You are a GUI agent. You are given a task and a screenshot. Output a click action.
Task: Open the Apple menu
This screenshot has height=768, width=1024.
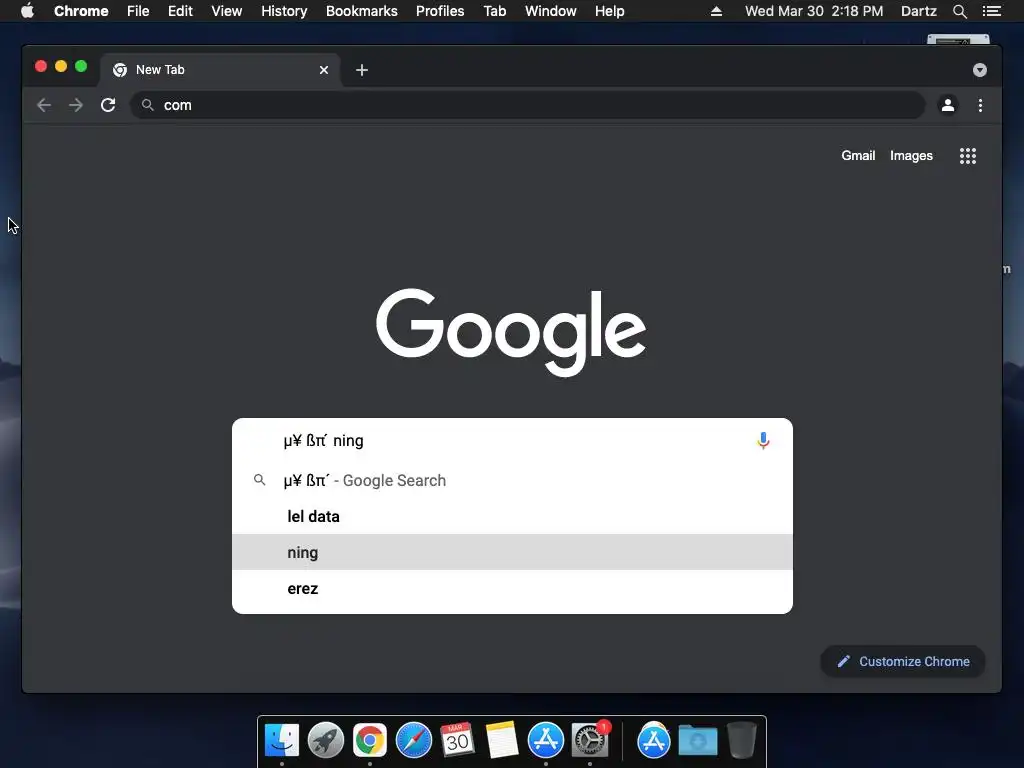[27, 11]
